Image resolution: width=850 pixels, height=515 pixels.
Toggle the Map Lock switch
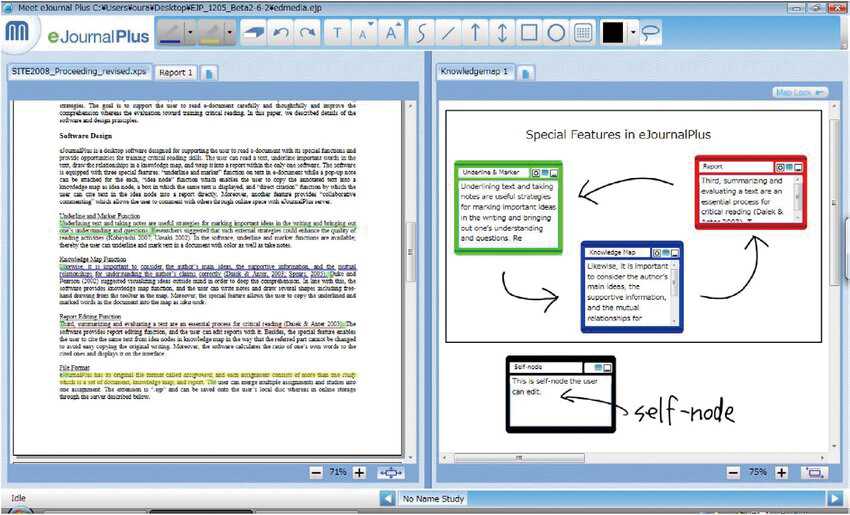801,92
